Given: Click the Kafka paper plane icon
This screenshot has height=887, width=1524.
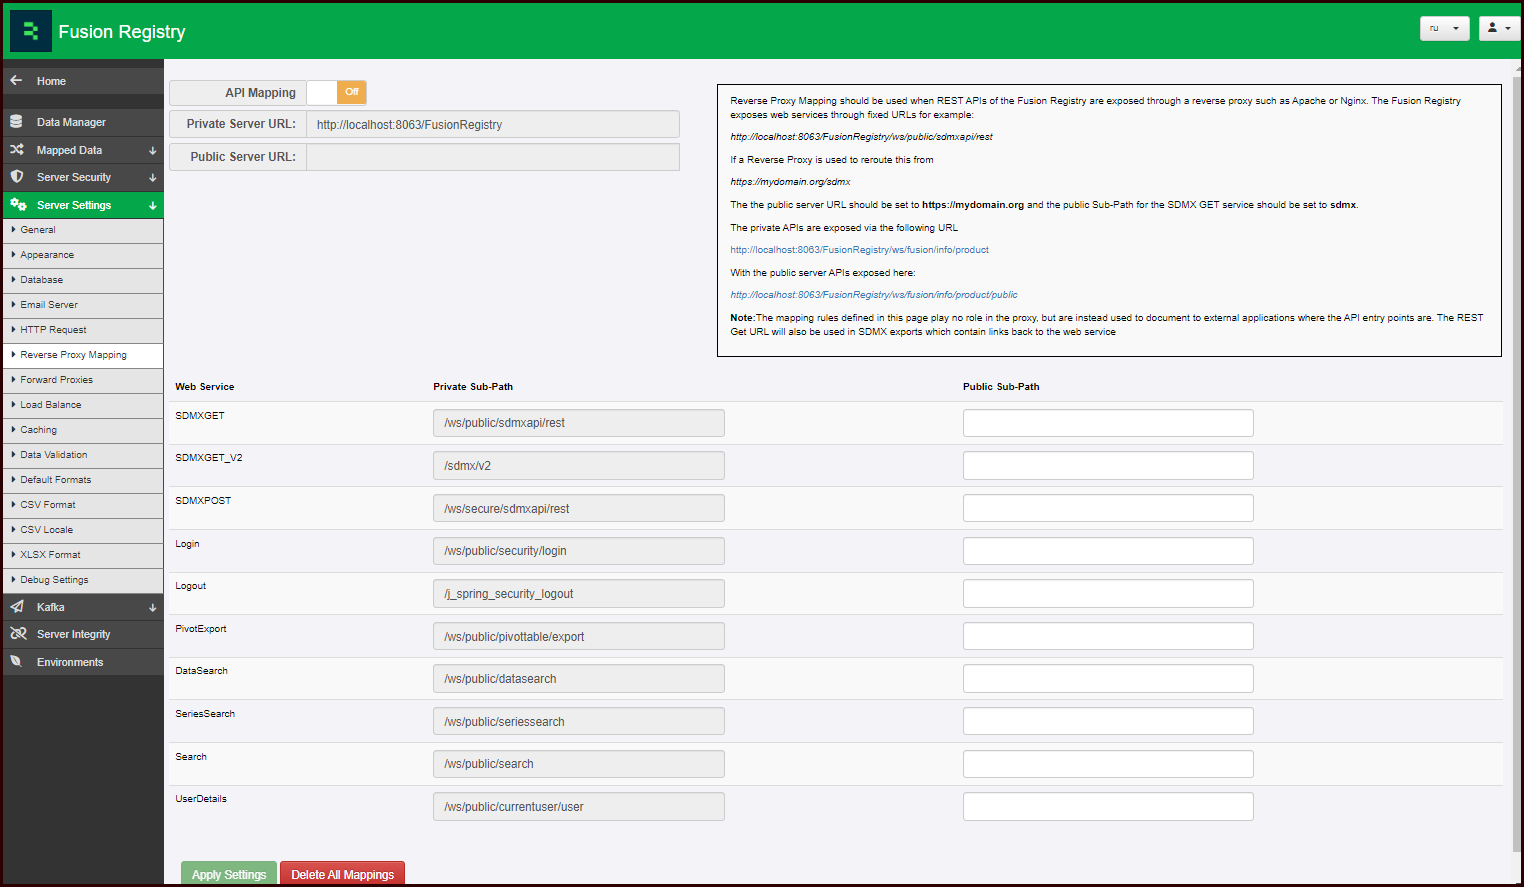Looking at the screenshot, I should [16, 607].
